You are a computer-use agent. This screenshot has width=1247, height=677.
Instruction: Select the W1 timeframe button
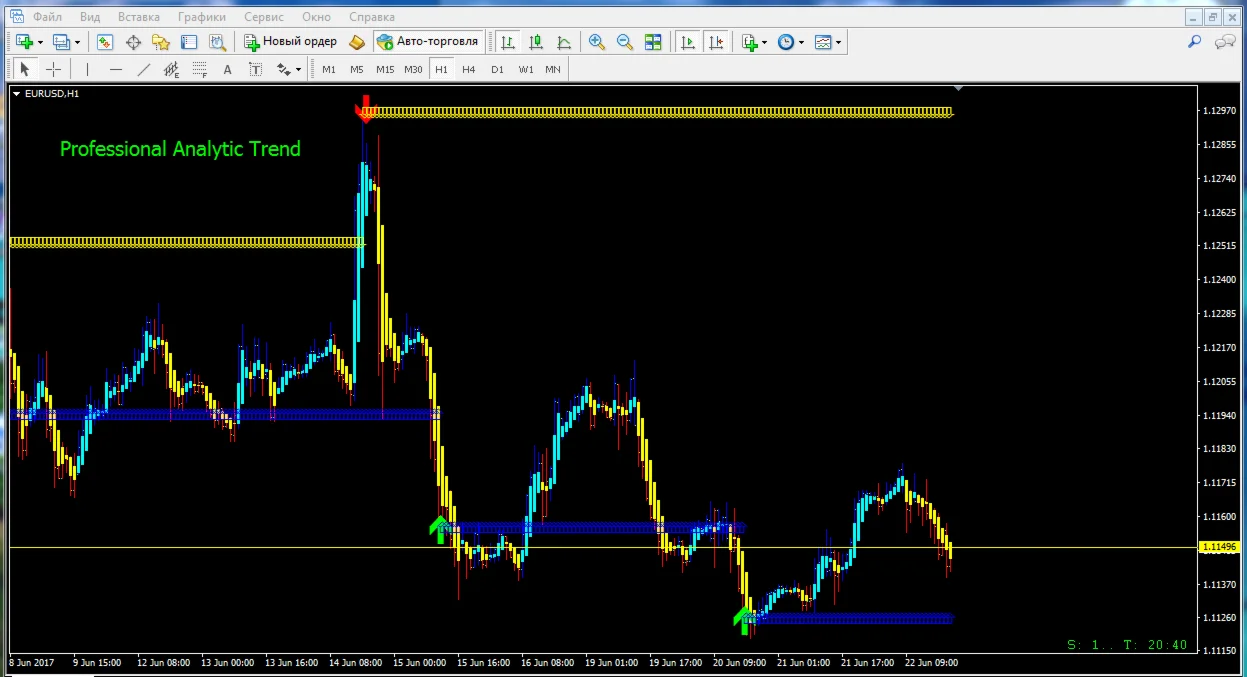526,69
